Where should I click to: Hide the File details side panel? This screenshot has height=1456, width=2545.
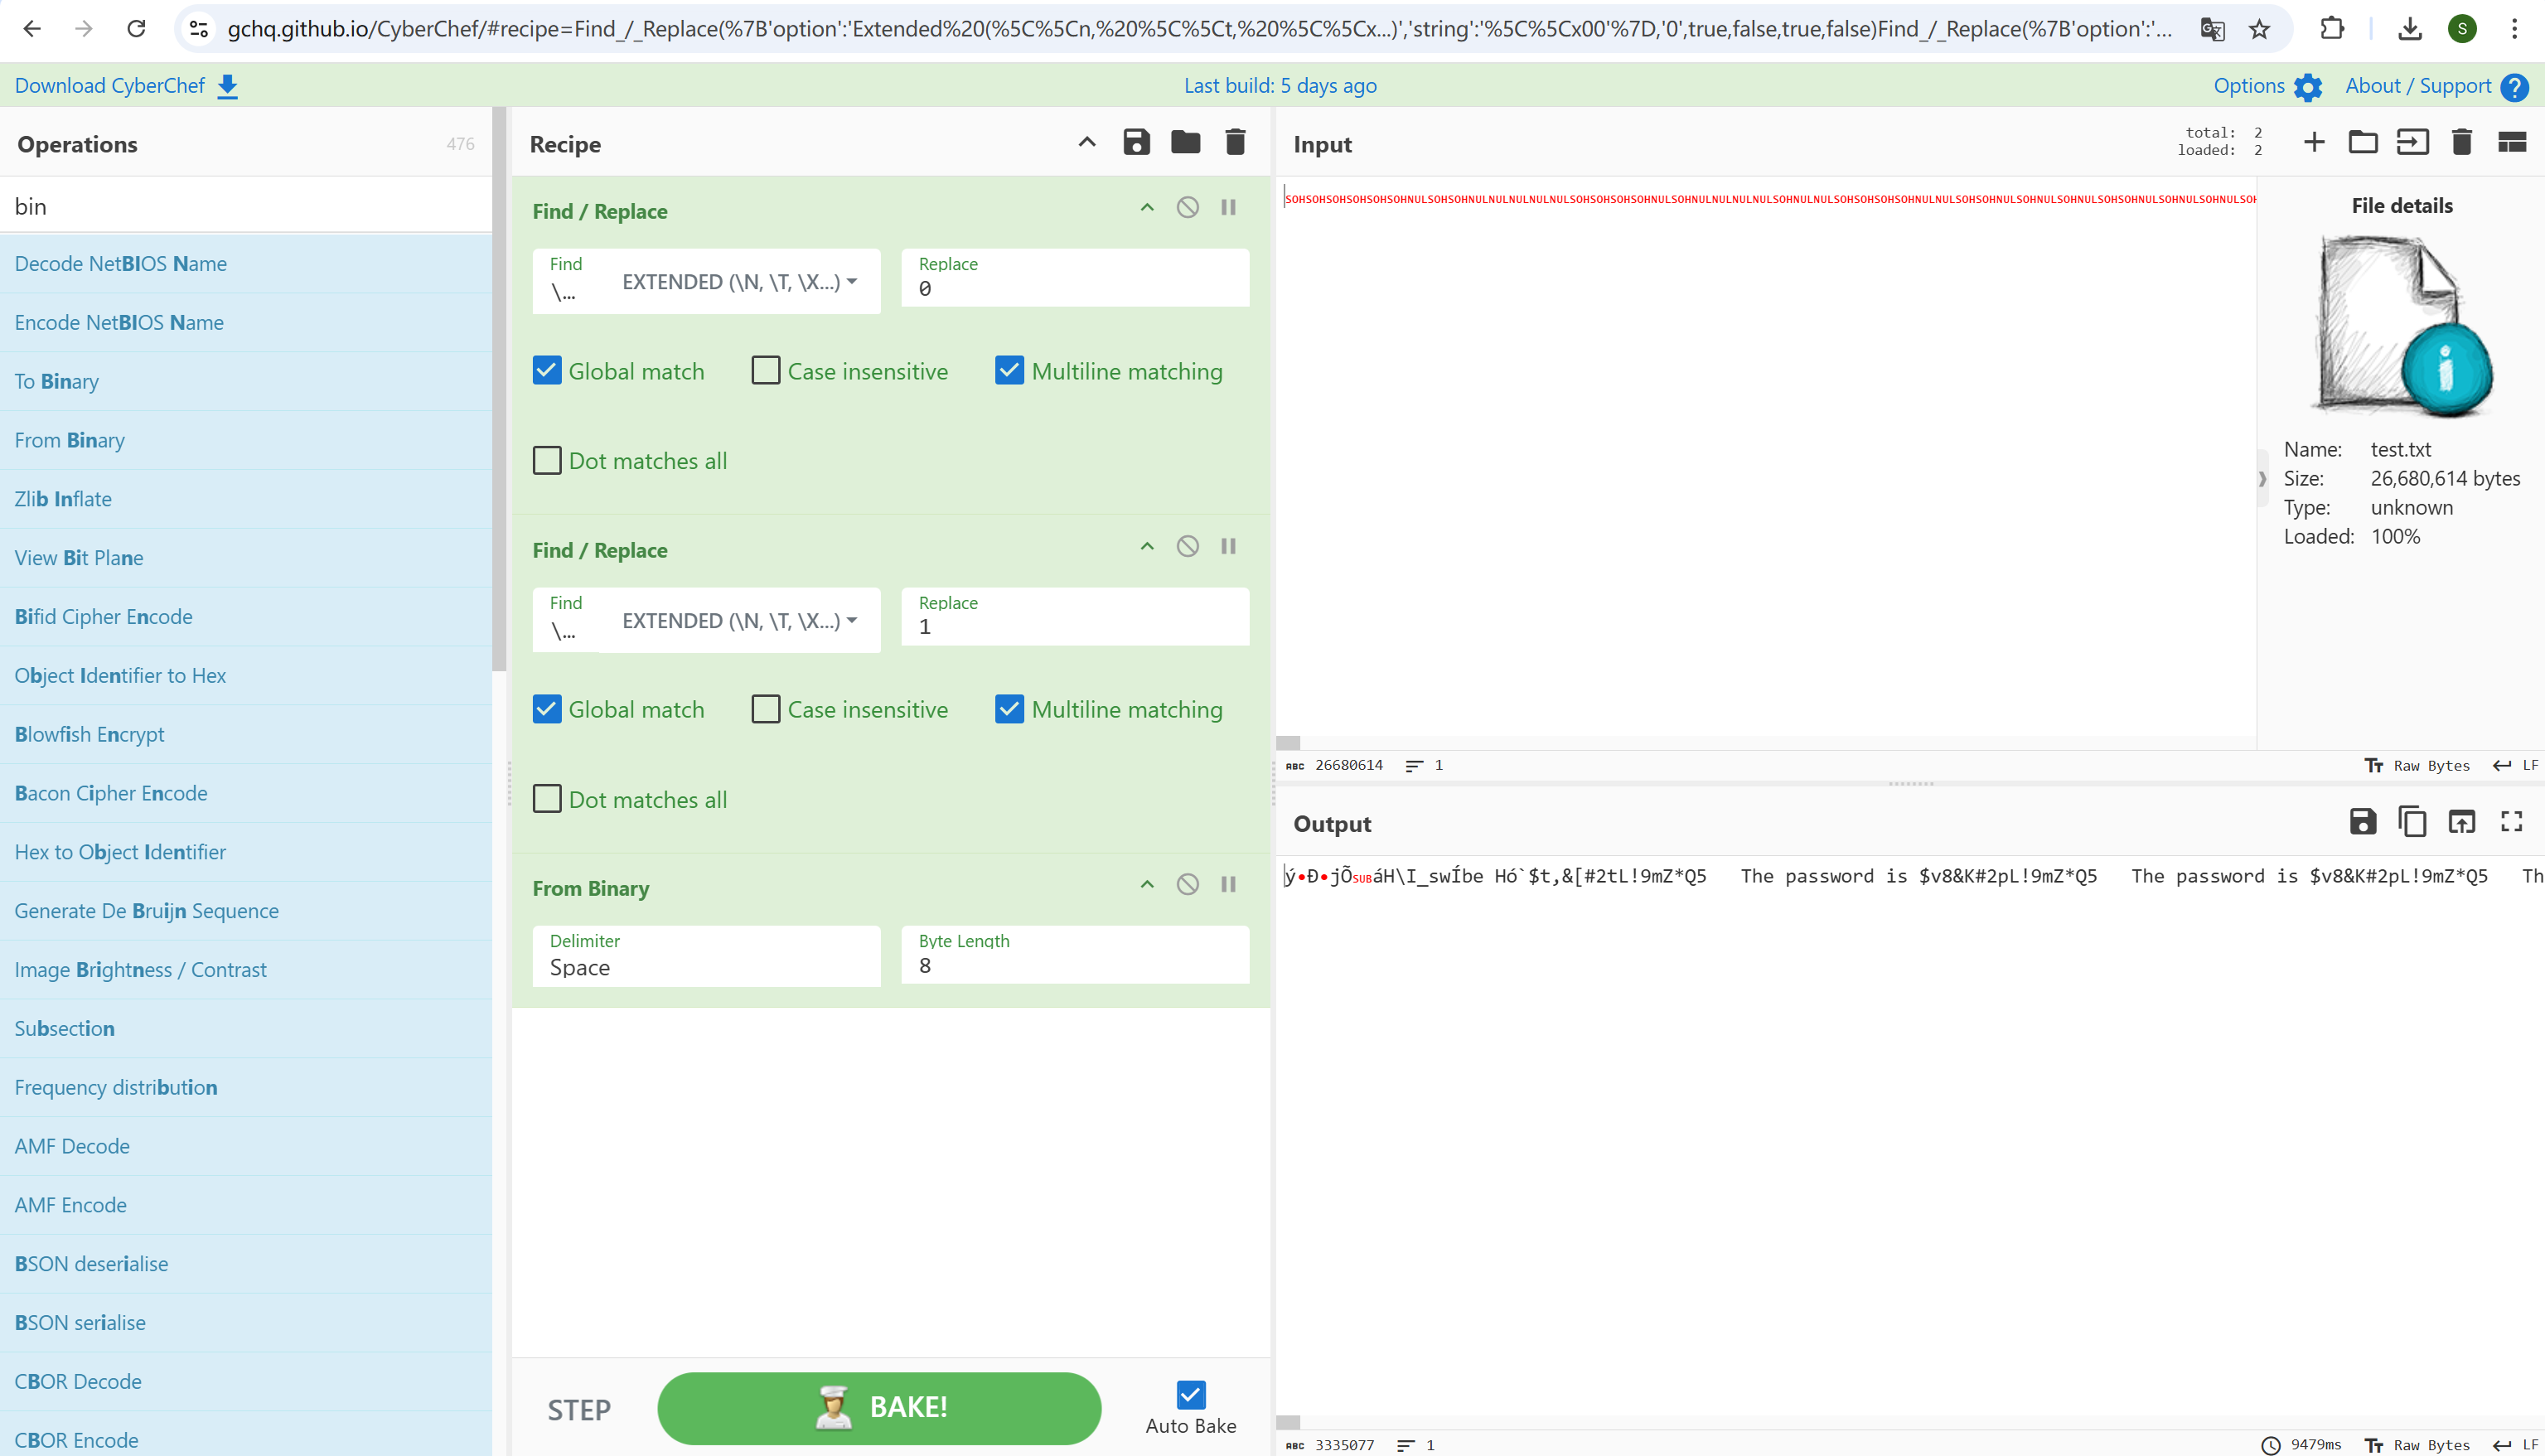2262,479
